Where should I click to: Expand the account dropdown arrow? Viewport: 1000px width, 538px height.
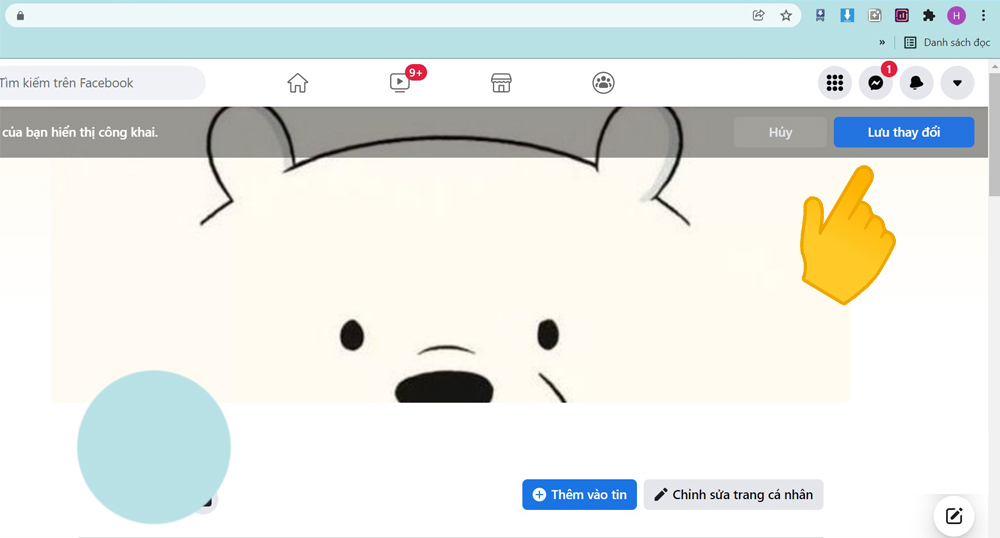[x=957, y=83]
